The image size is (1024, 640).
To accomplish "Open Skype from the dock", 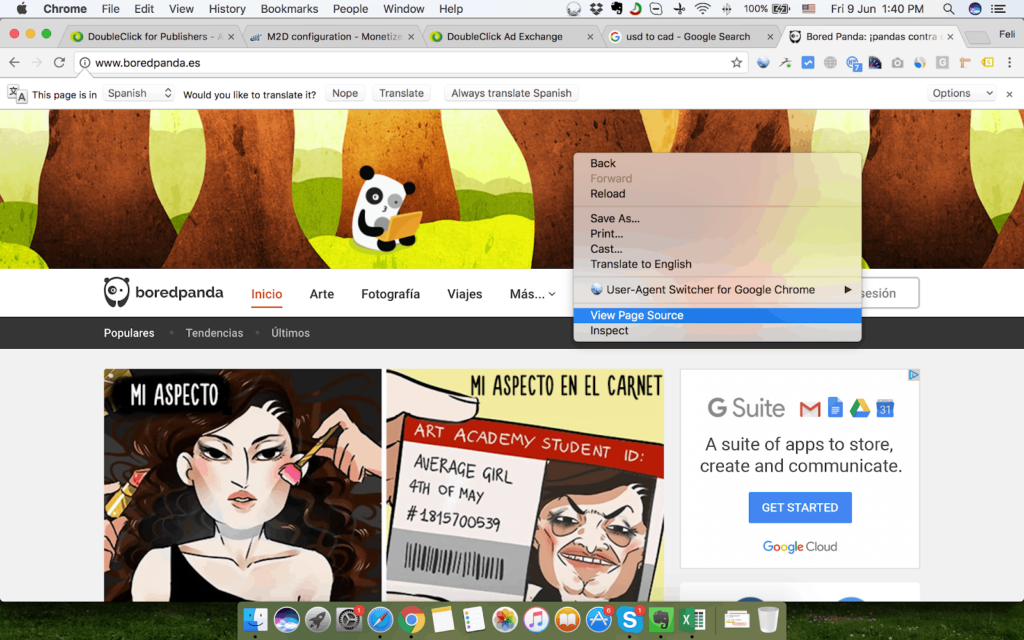I will pos(629,620).
